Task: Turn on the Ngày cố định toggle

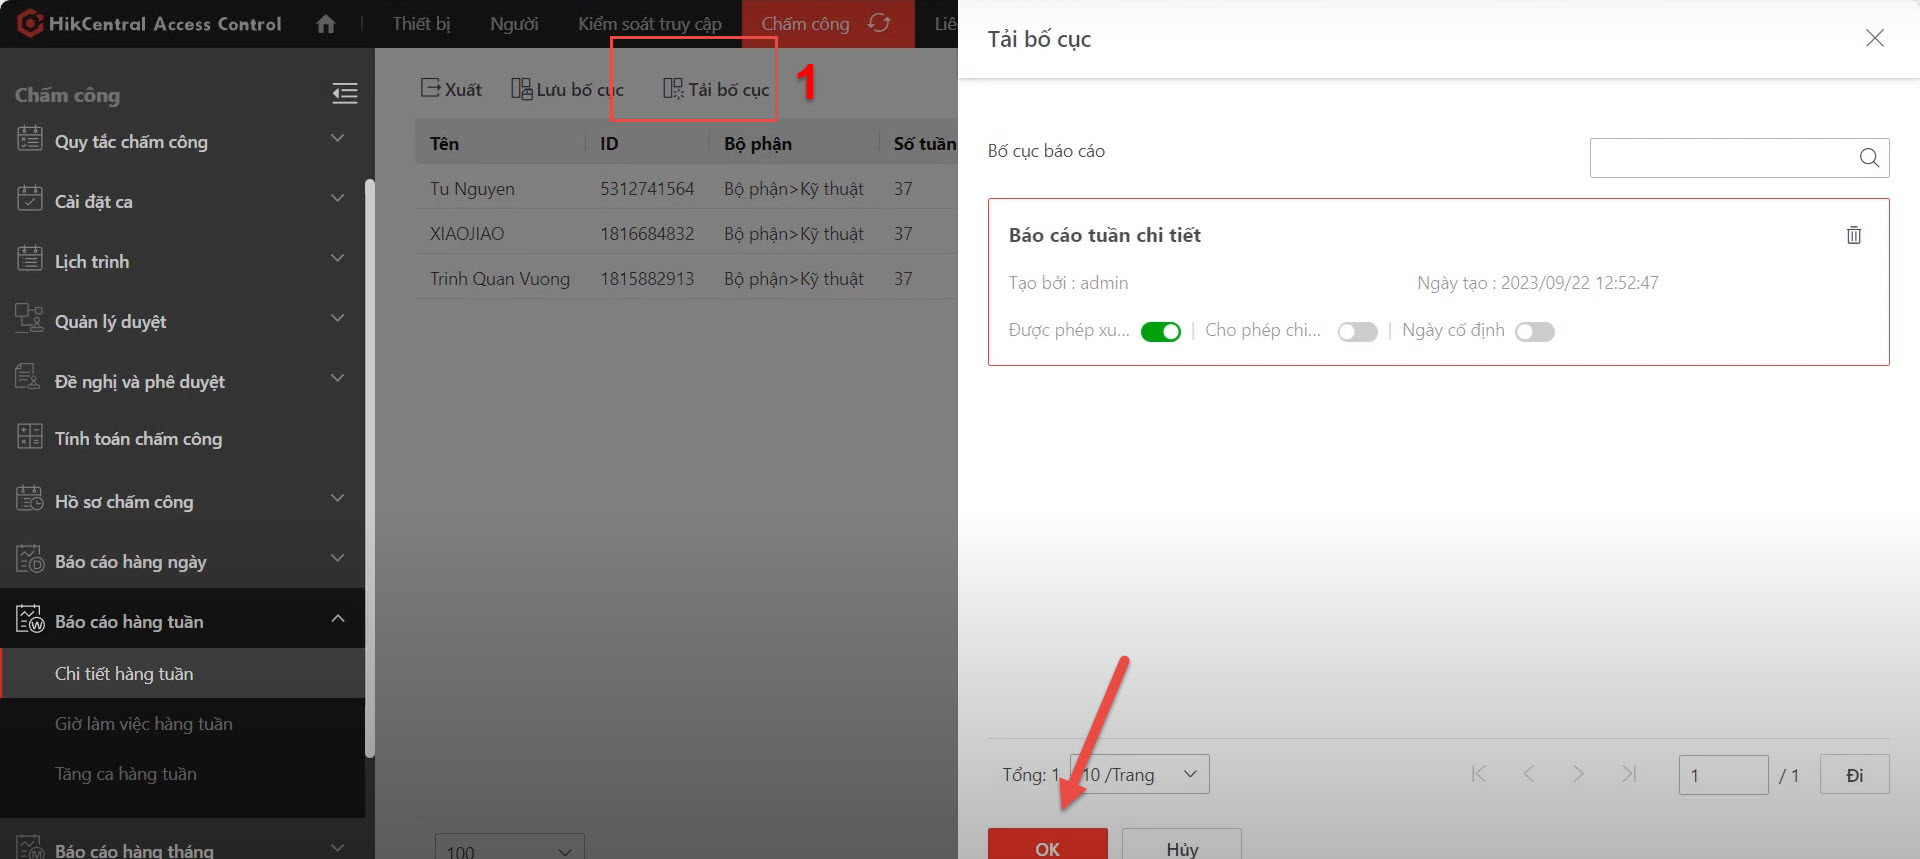Action: [x=1534, y=332]
